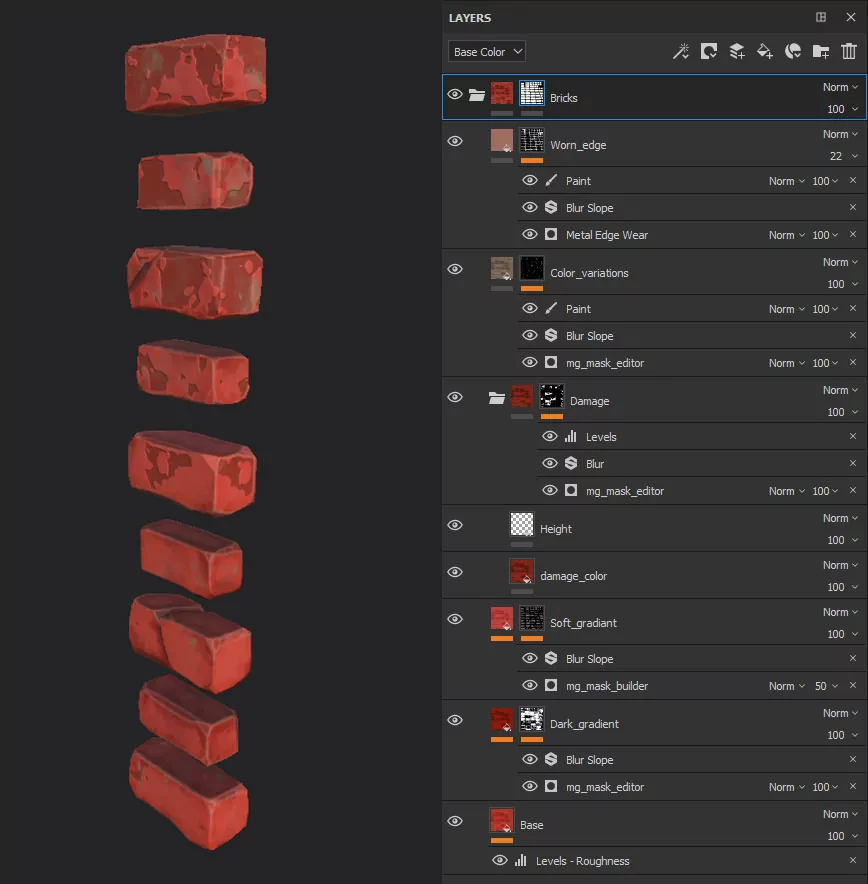This screenshot has width=868, height=884.
Task: Open the Base Color channel dropdown
Action: pyautogui.click(x=487, y=51)
